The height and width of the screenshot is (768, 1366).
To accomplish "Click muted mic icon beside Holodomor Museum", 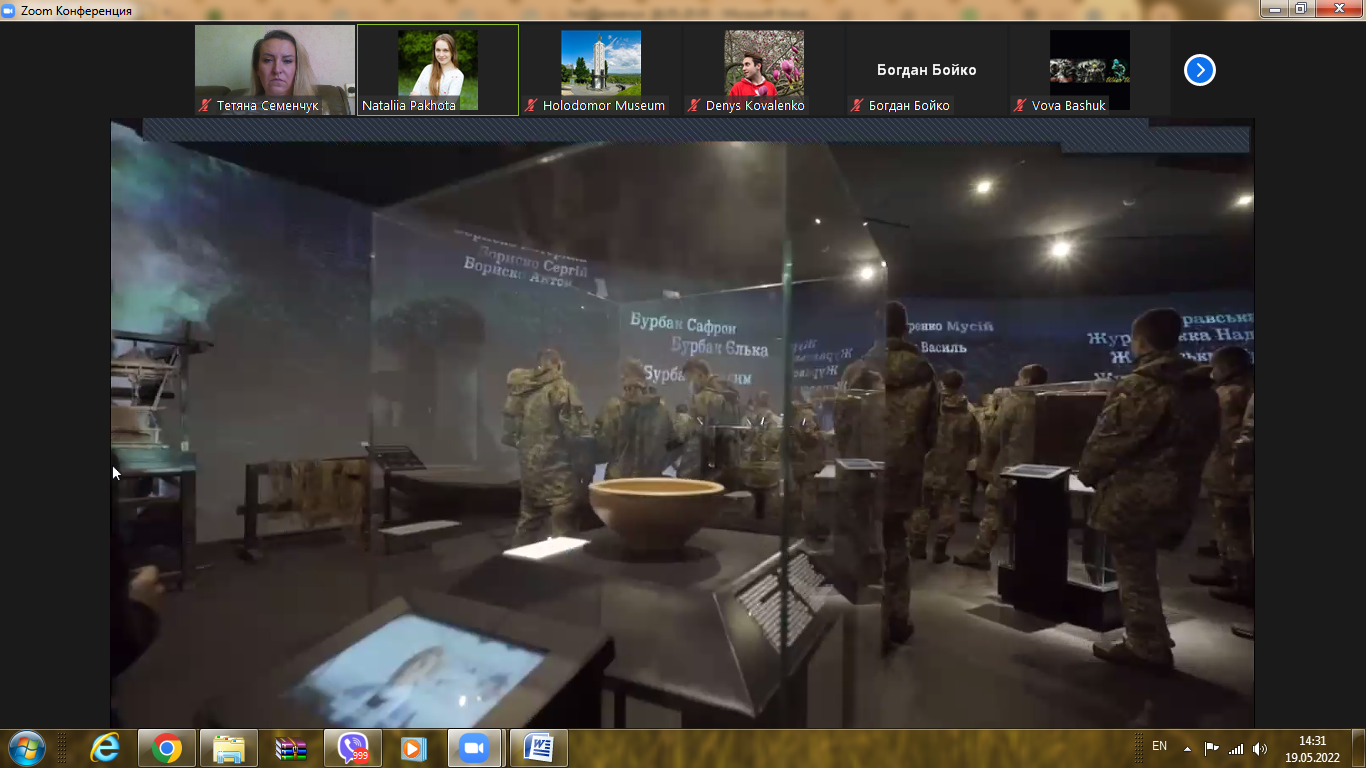I will tap(532, 105).
